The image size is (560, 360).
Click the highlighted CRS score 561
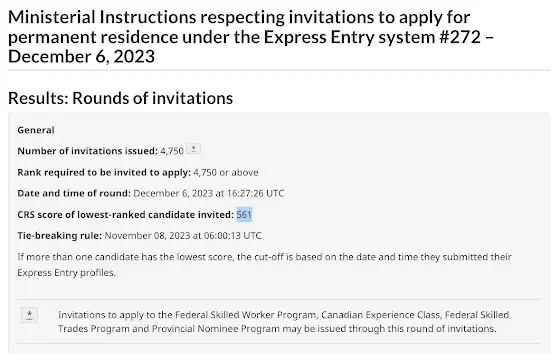(x=244, y=214)
